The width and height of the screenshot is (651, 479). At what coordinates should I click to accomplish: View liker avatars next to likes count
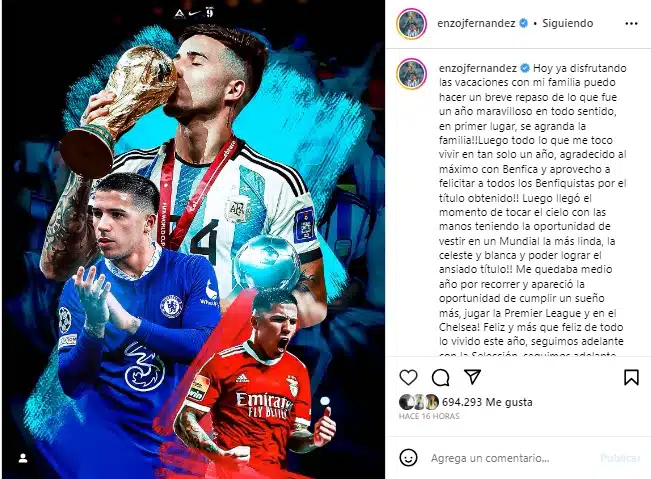(x=418, y=402)
